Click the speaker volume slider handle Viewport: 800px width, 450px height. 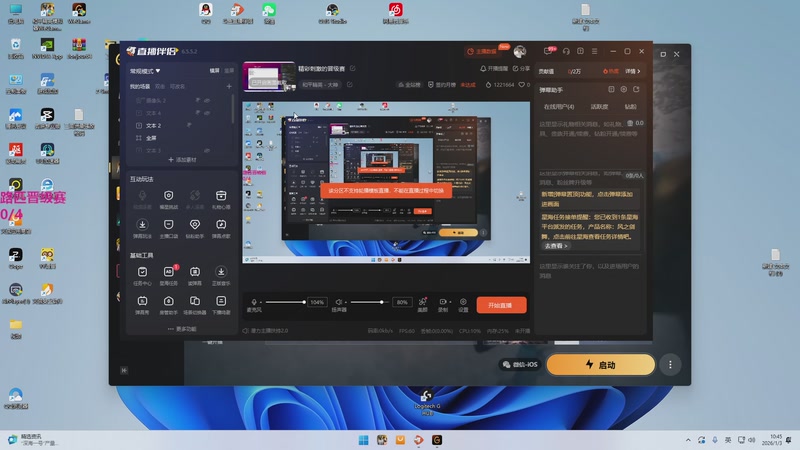(382, 302)
